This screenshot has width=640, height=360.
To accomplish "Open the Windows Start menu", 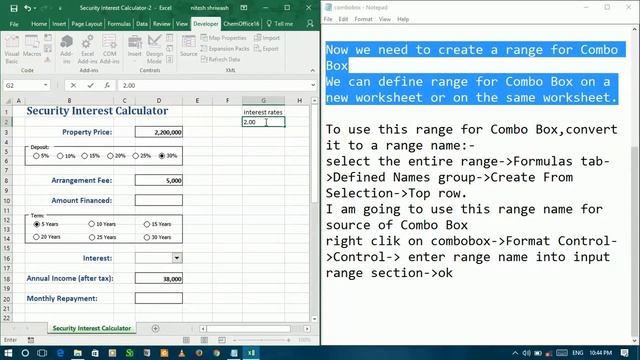I will click(x=8, y=353).
